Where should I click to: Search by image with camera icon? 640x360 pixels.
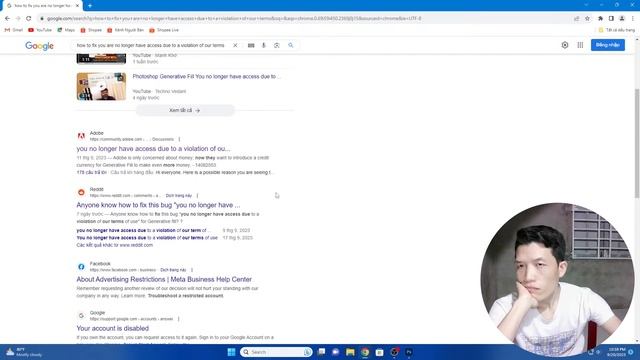point(277,45)
